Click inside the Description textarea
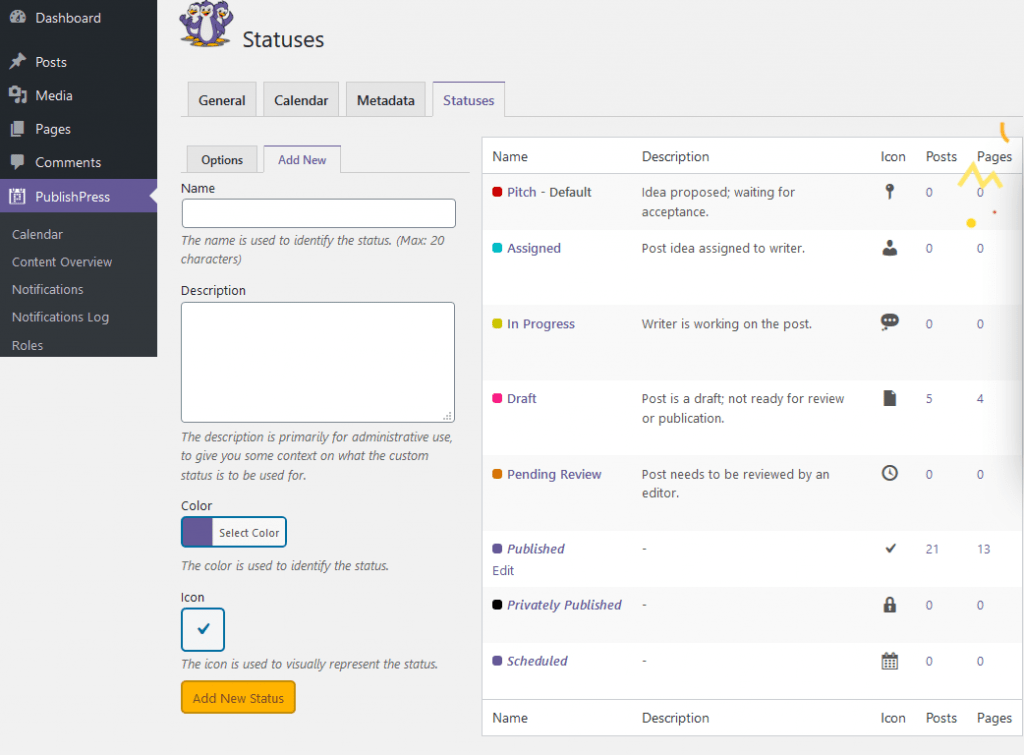Screen dimensions: 1024x755 pyautogui.click(x=318, y=362)
